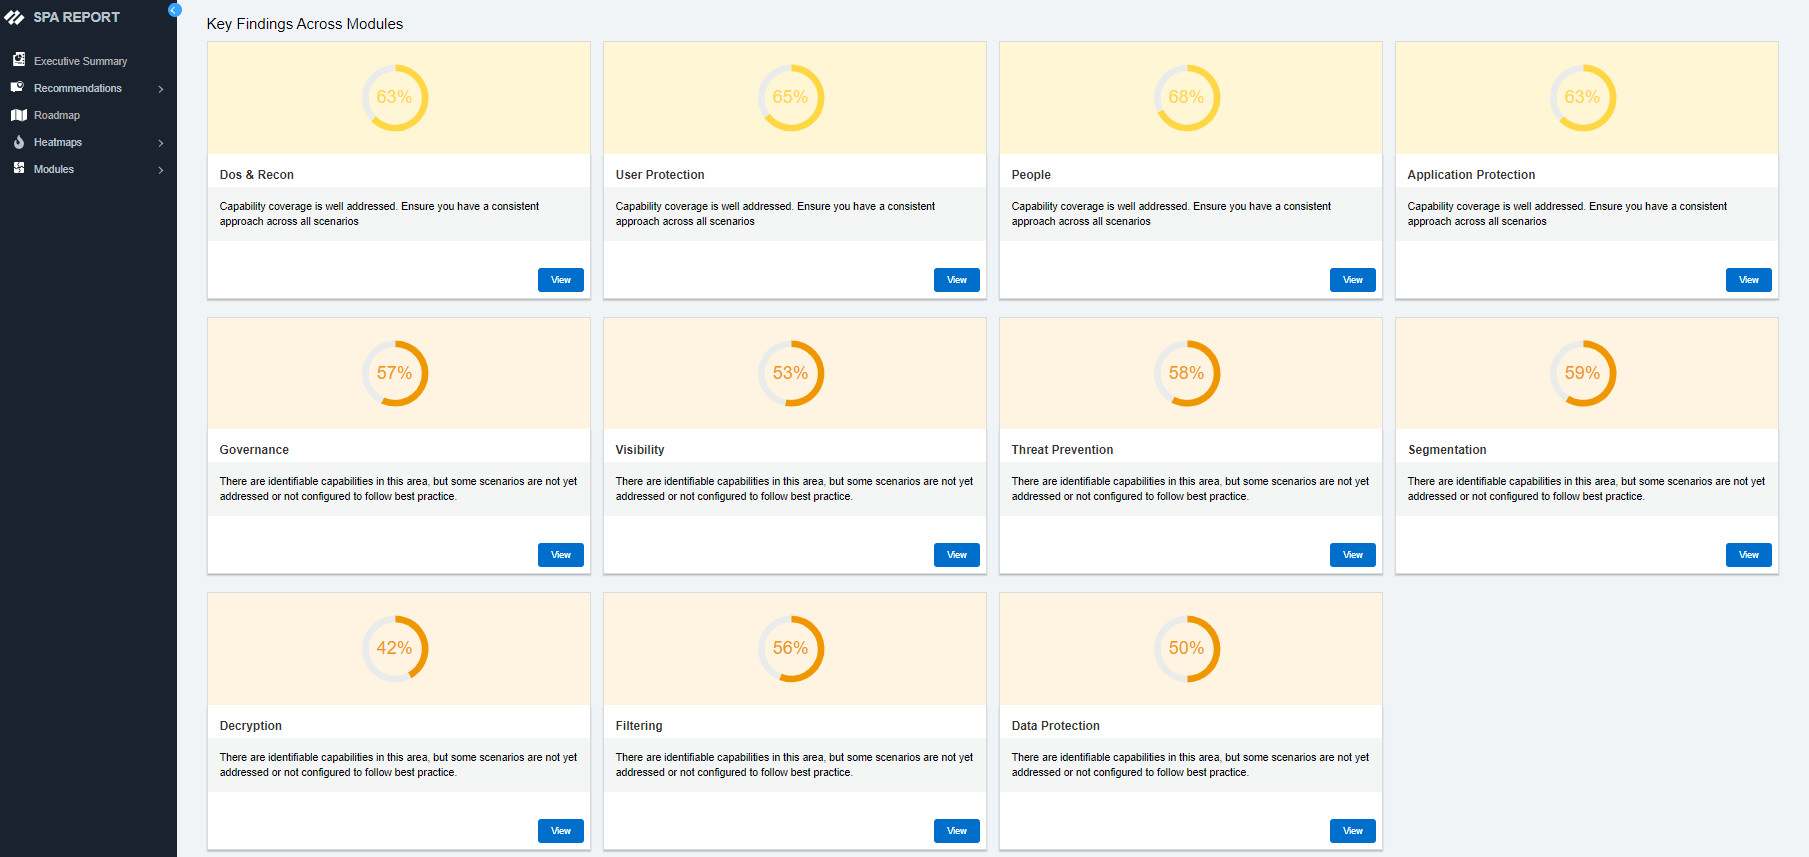Click the 68% progress ring for People
1809x857 pixels.
(x=1186, y=98)
